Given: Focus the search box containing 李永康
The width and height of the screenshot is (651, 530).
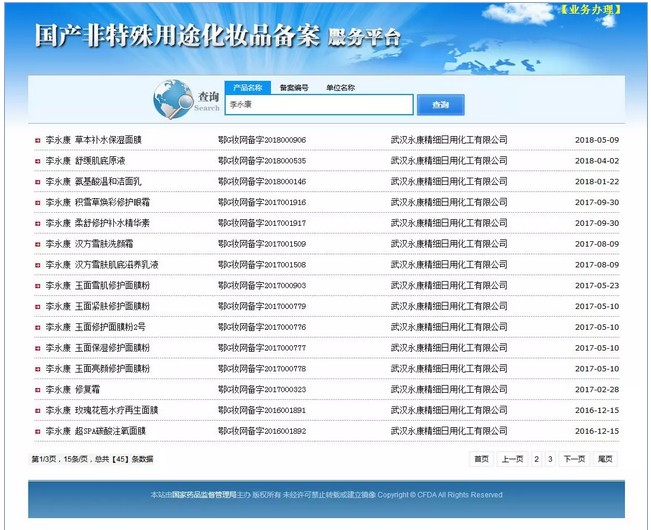Looking at the screenshot, I should (318, 104).
